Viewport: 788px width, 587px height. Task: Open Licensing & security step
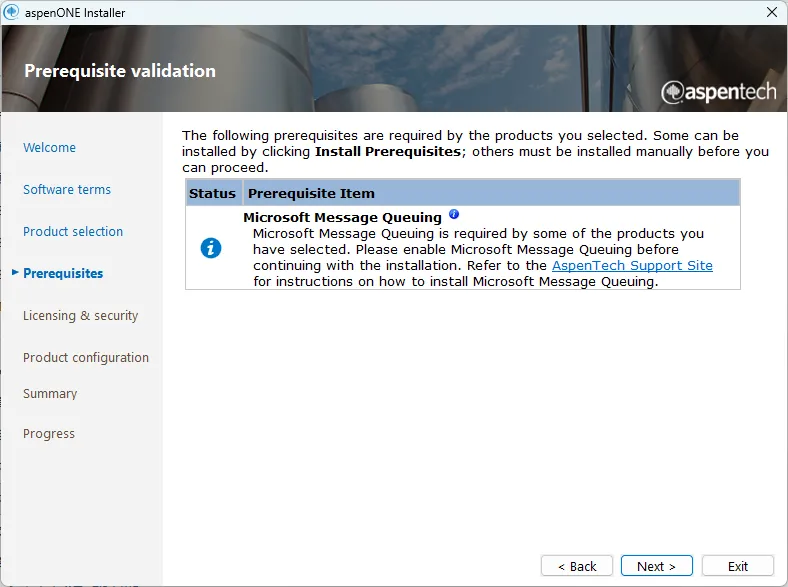coord(80,315)
